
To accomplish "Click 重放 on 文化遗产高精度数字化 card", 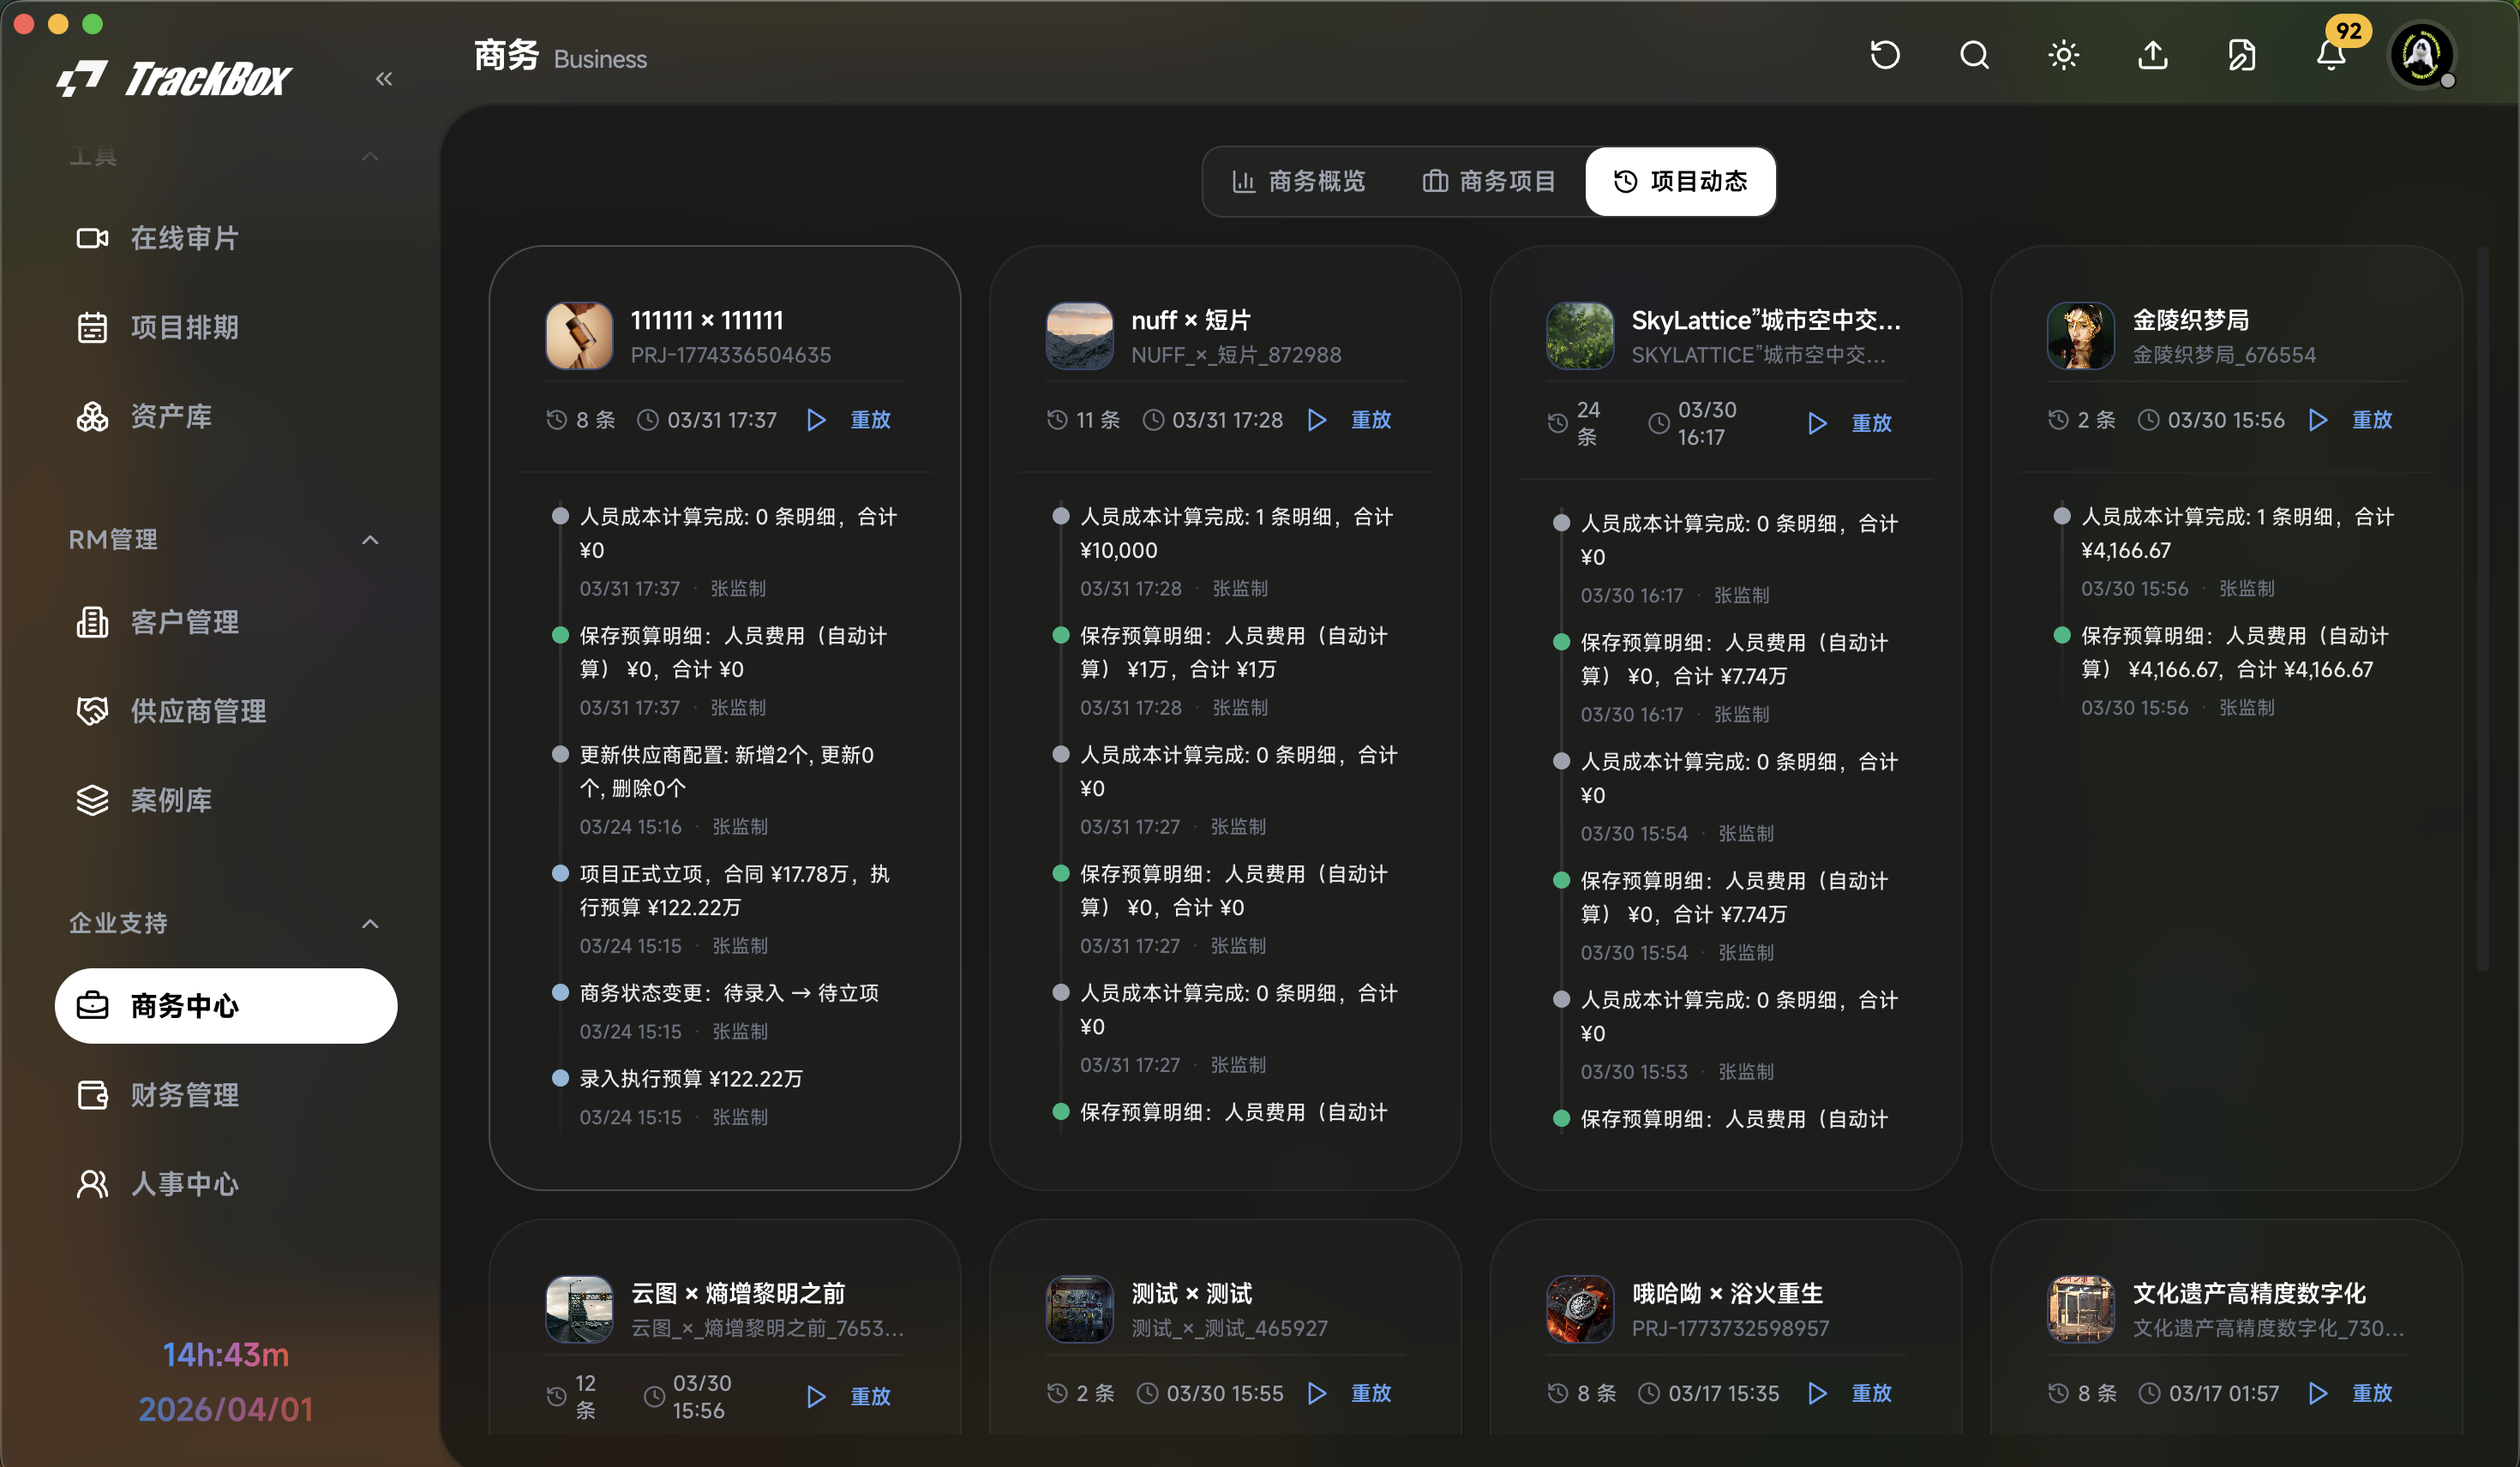I will click(2351, 1393).
